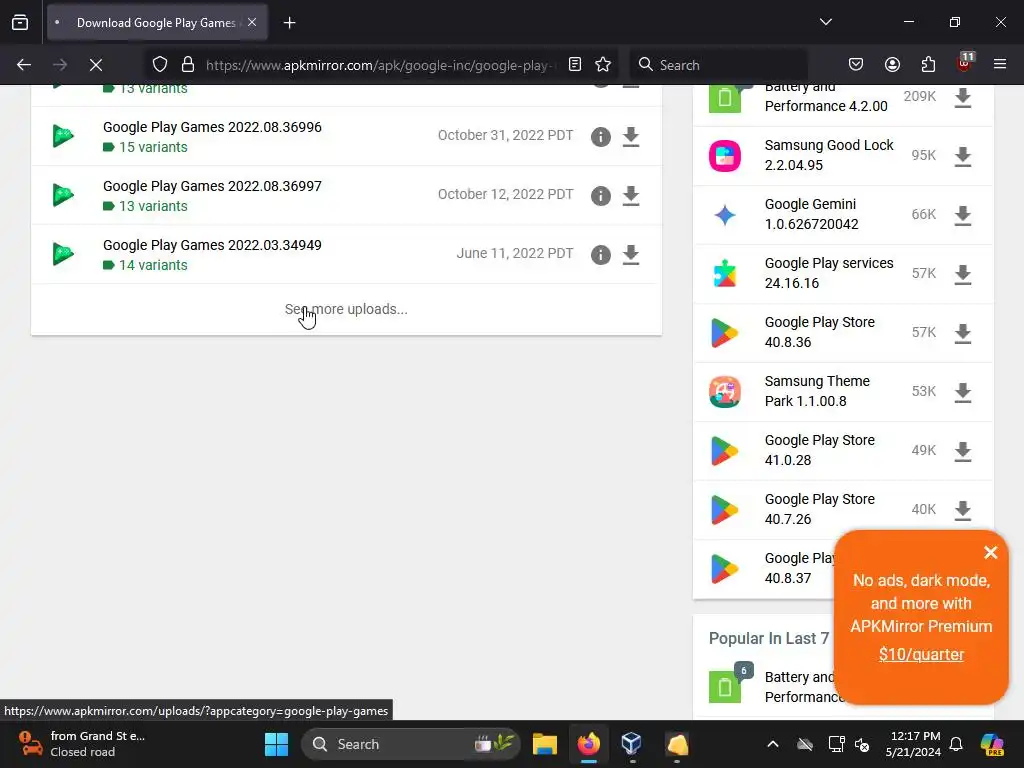The image size is (1024, 768).
Task: Download Google Play Store 40.8.36
Action: tap(963, 333)
